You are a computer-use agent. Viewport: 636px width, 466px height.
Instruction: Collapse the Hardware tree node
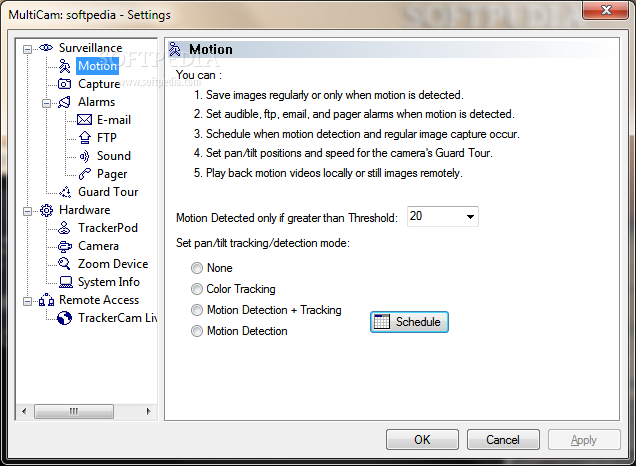coord(27,211)
